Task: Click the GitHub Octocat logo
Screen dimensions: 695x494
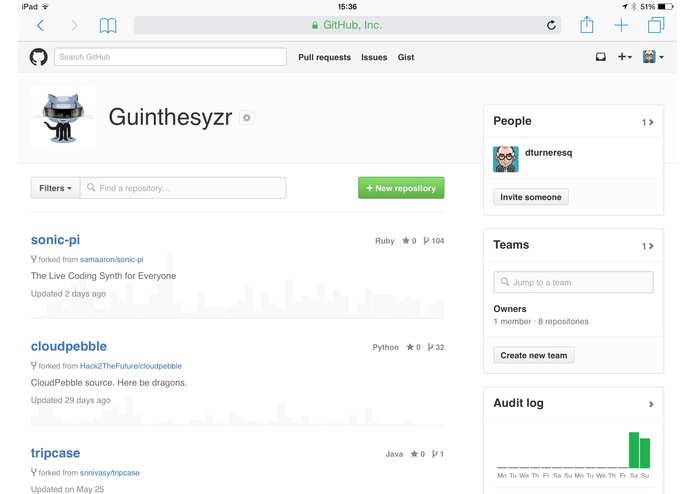Action: pyautogui.click(x=39, y=57)
